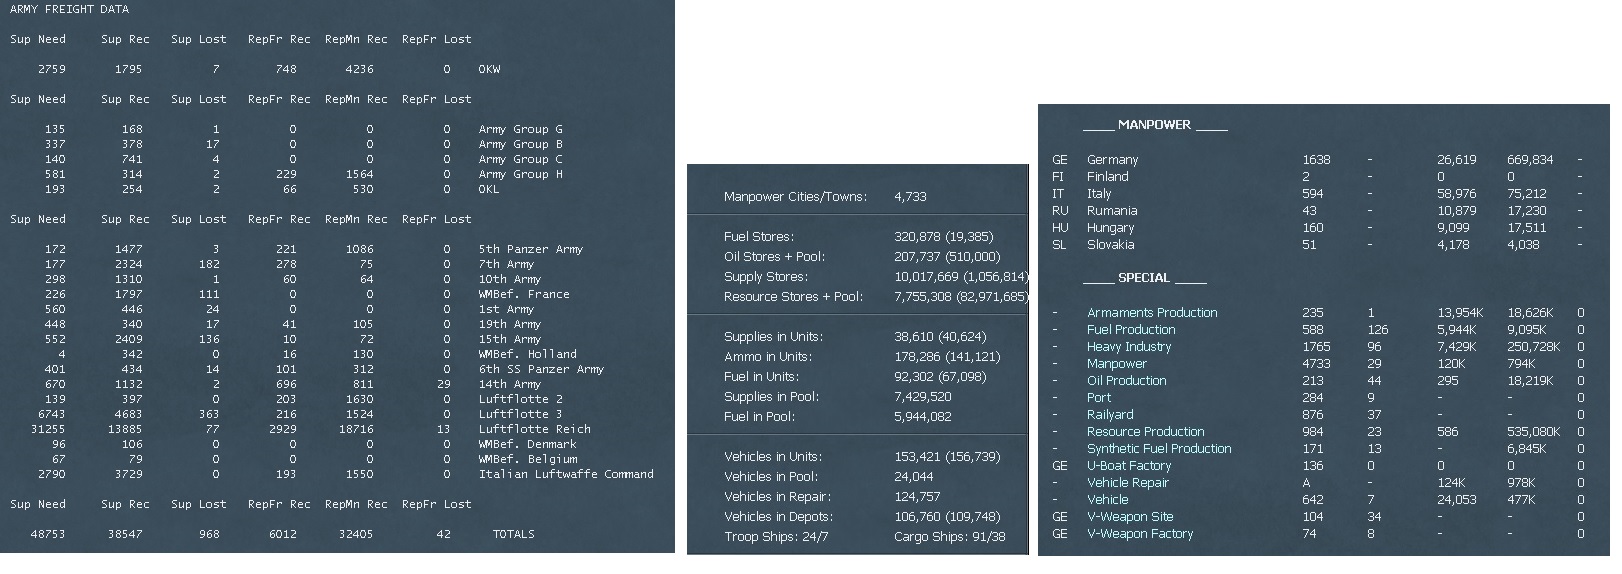Select the Hungary manpower row

coord(1110,228)
